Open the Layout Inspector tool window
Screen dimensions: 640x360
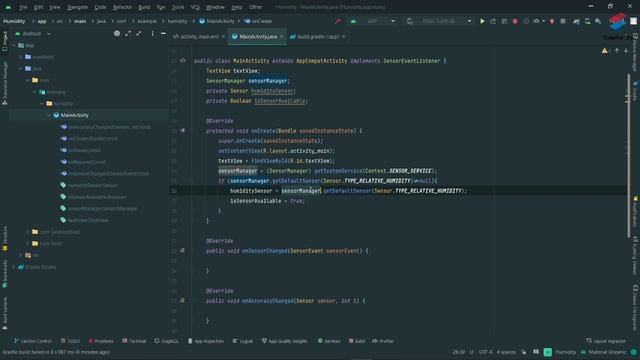click(606, 341)
